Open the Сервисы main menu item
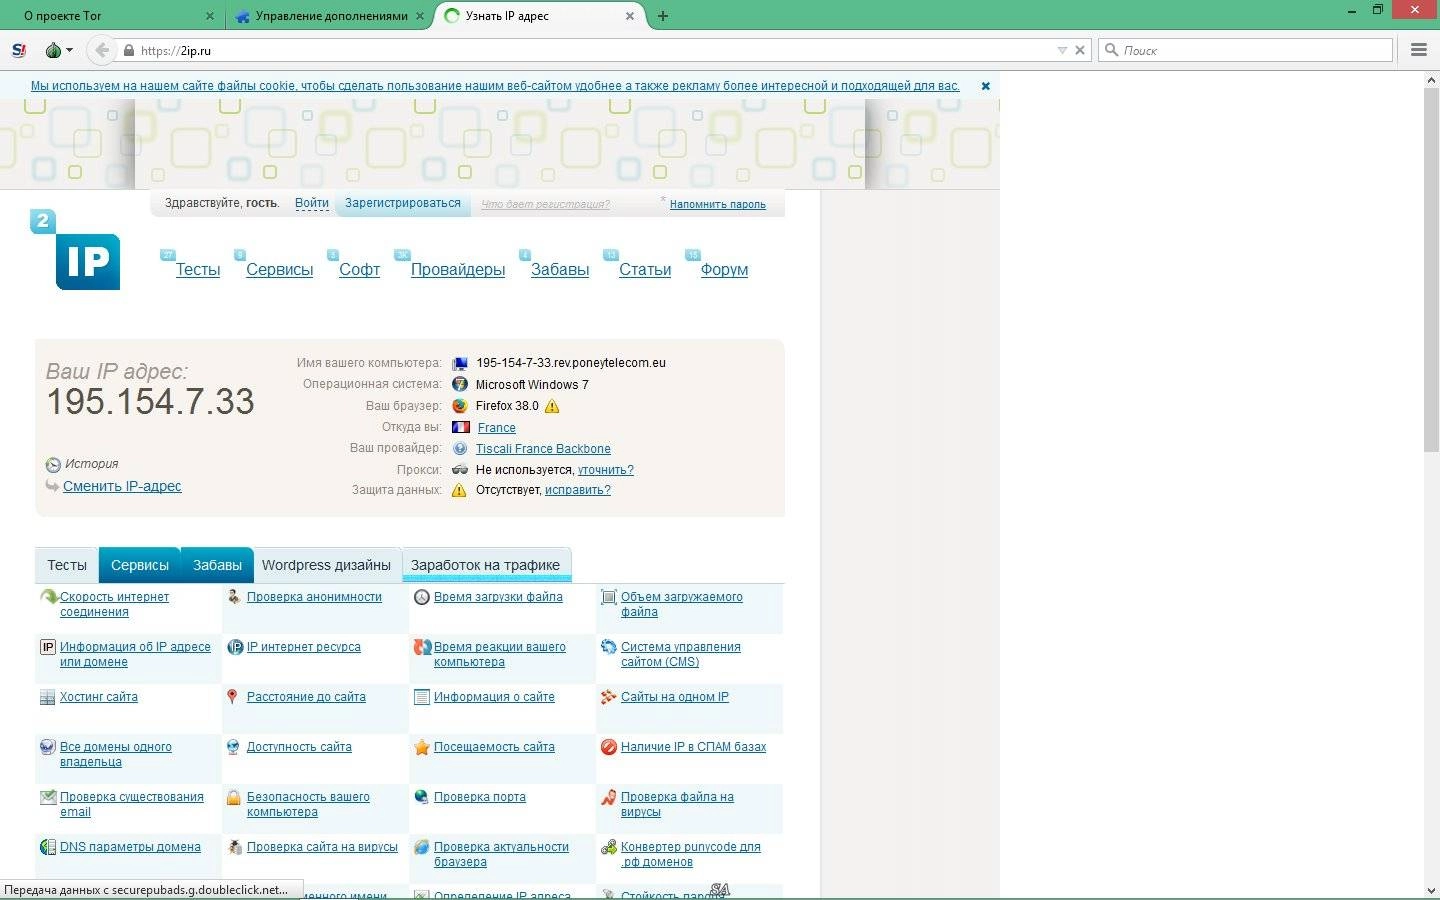Viewport: 1440px width, 900px height. click(280, 270)
